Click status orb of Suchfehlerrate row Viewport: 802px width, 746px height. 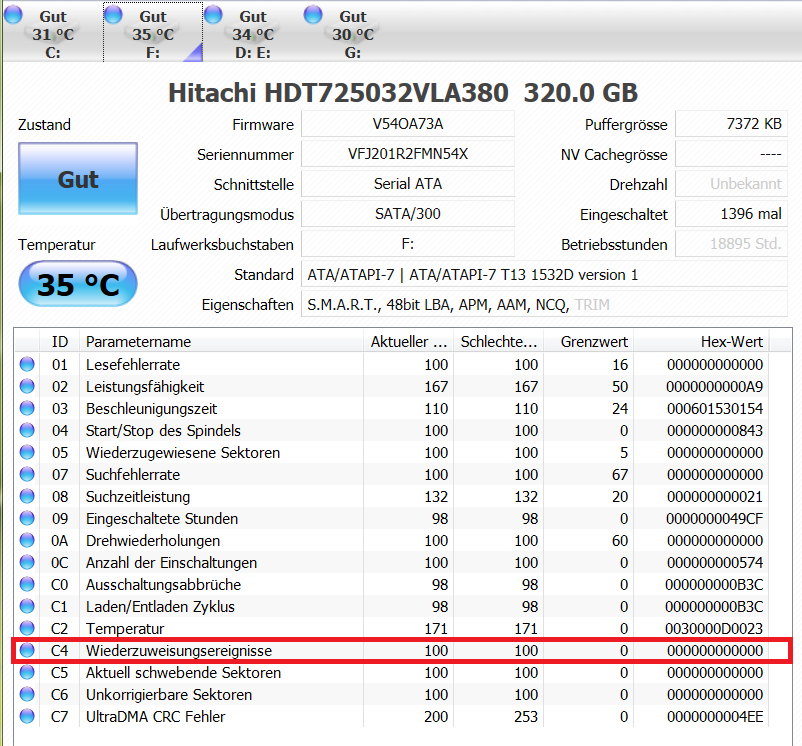[27, 474]
